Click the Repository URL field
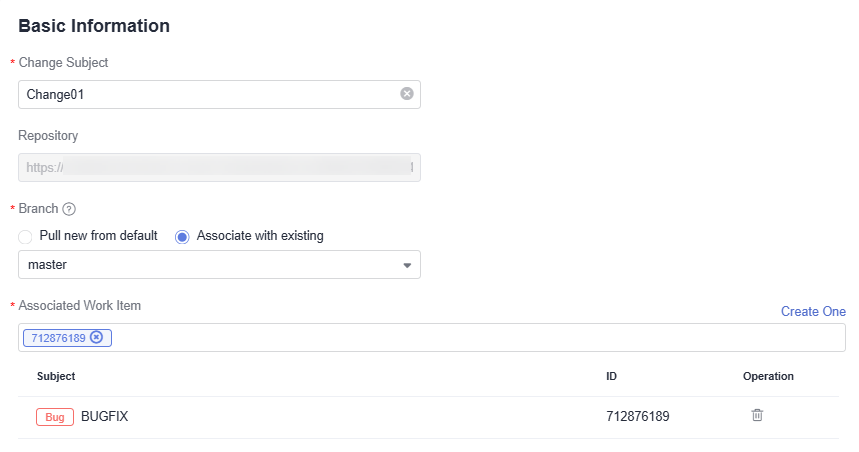This screenshot has height=452, width=859. click(x=219, y=167)
